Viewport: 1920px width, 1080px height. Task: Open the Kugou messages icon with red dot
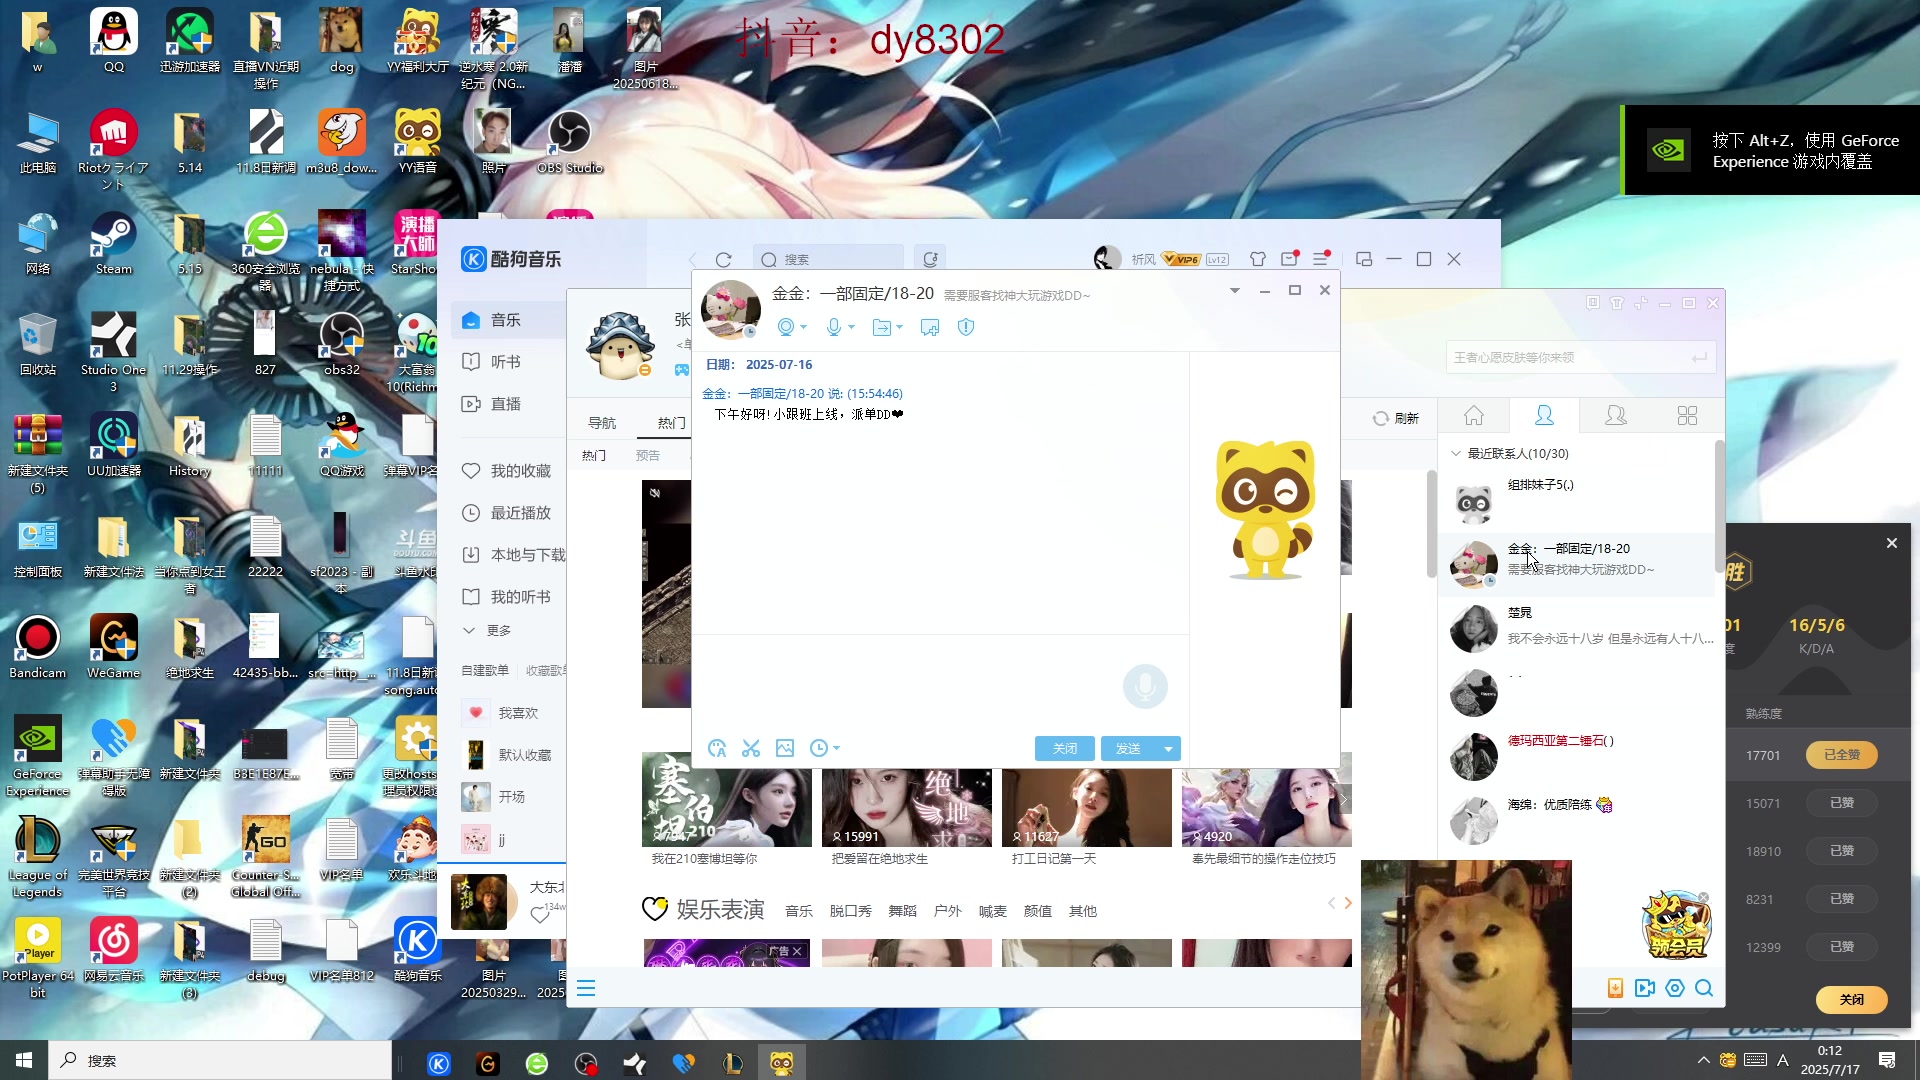1289,259
